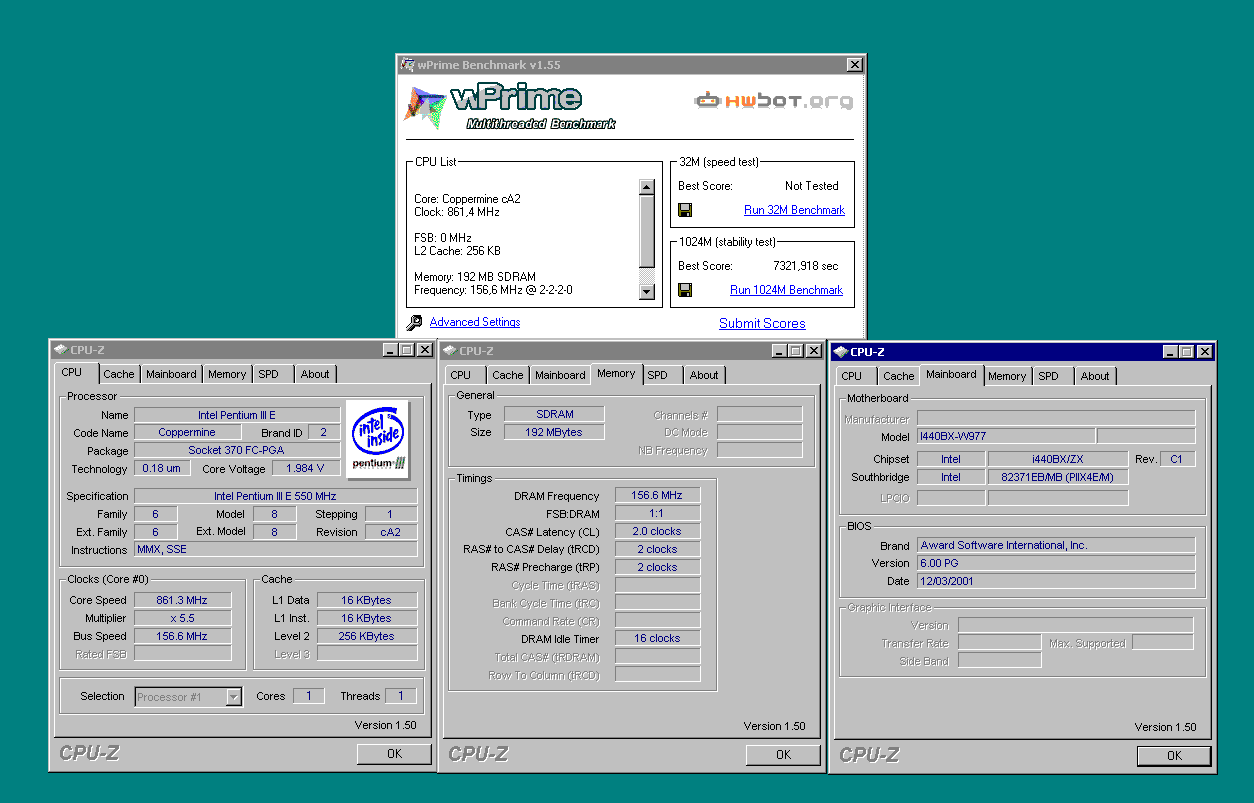Select About tab in right CPU-Z window
Viewport: 1254px width, 803px height.
pyautogui.click(x=1095, y=376)
